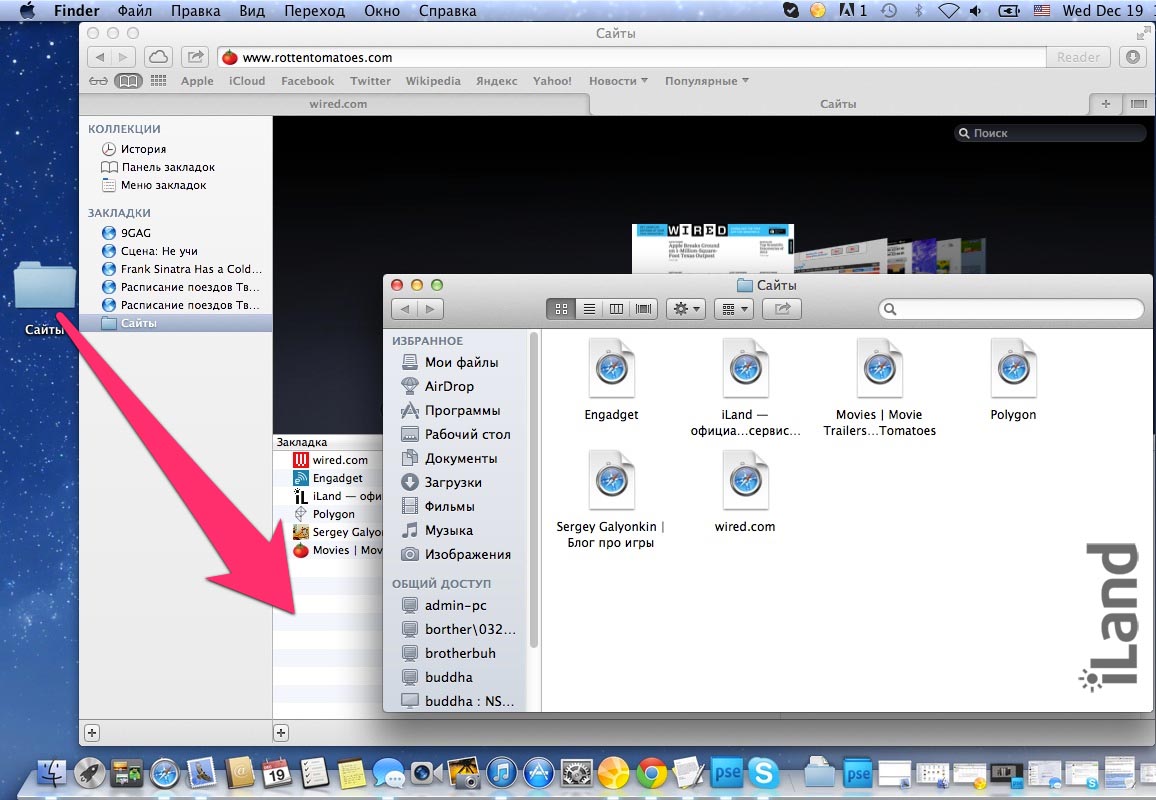Switch Finder to icon view
The height and width of the screenshot is (800, 1156).
(561, 309)
